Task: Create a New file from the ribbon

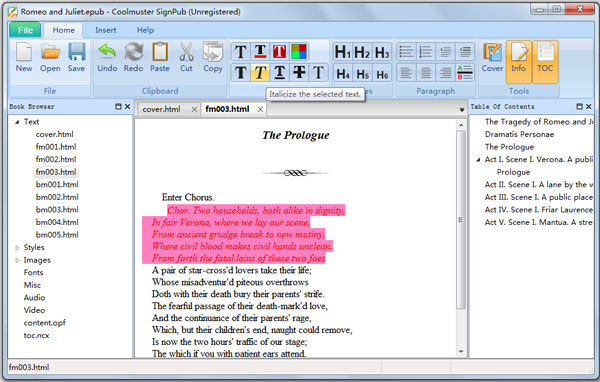Action: 24,57
